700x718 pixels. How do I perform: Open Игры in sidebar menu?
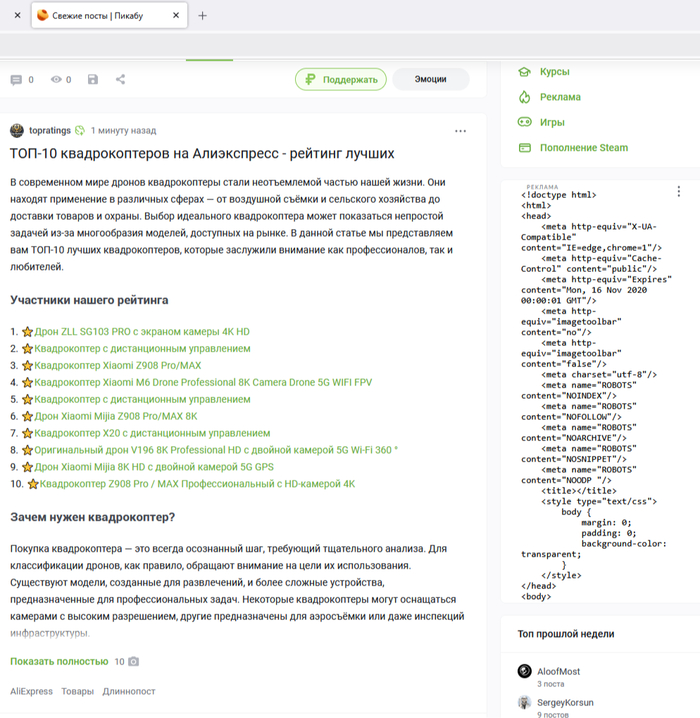[552, 122]
